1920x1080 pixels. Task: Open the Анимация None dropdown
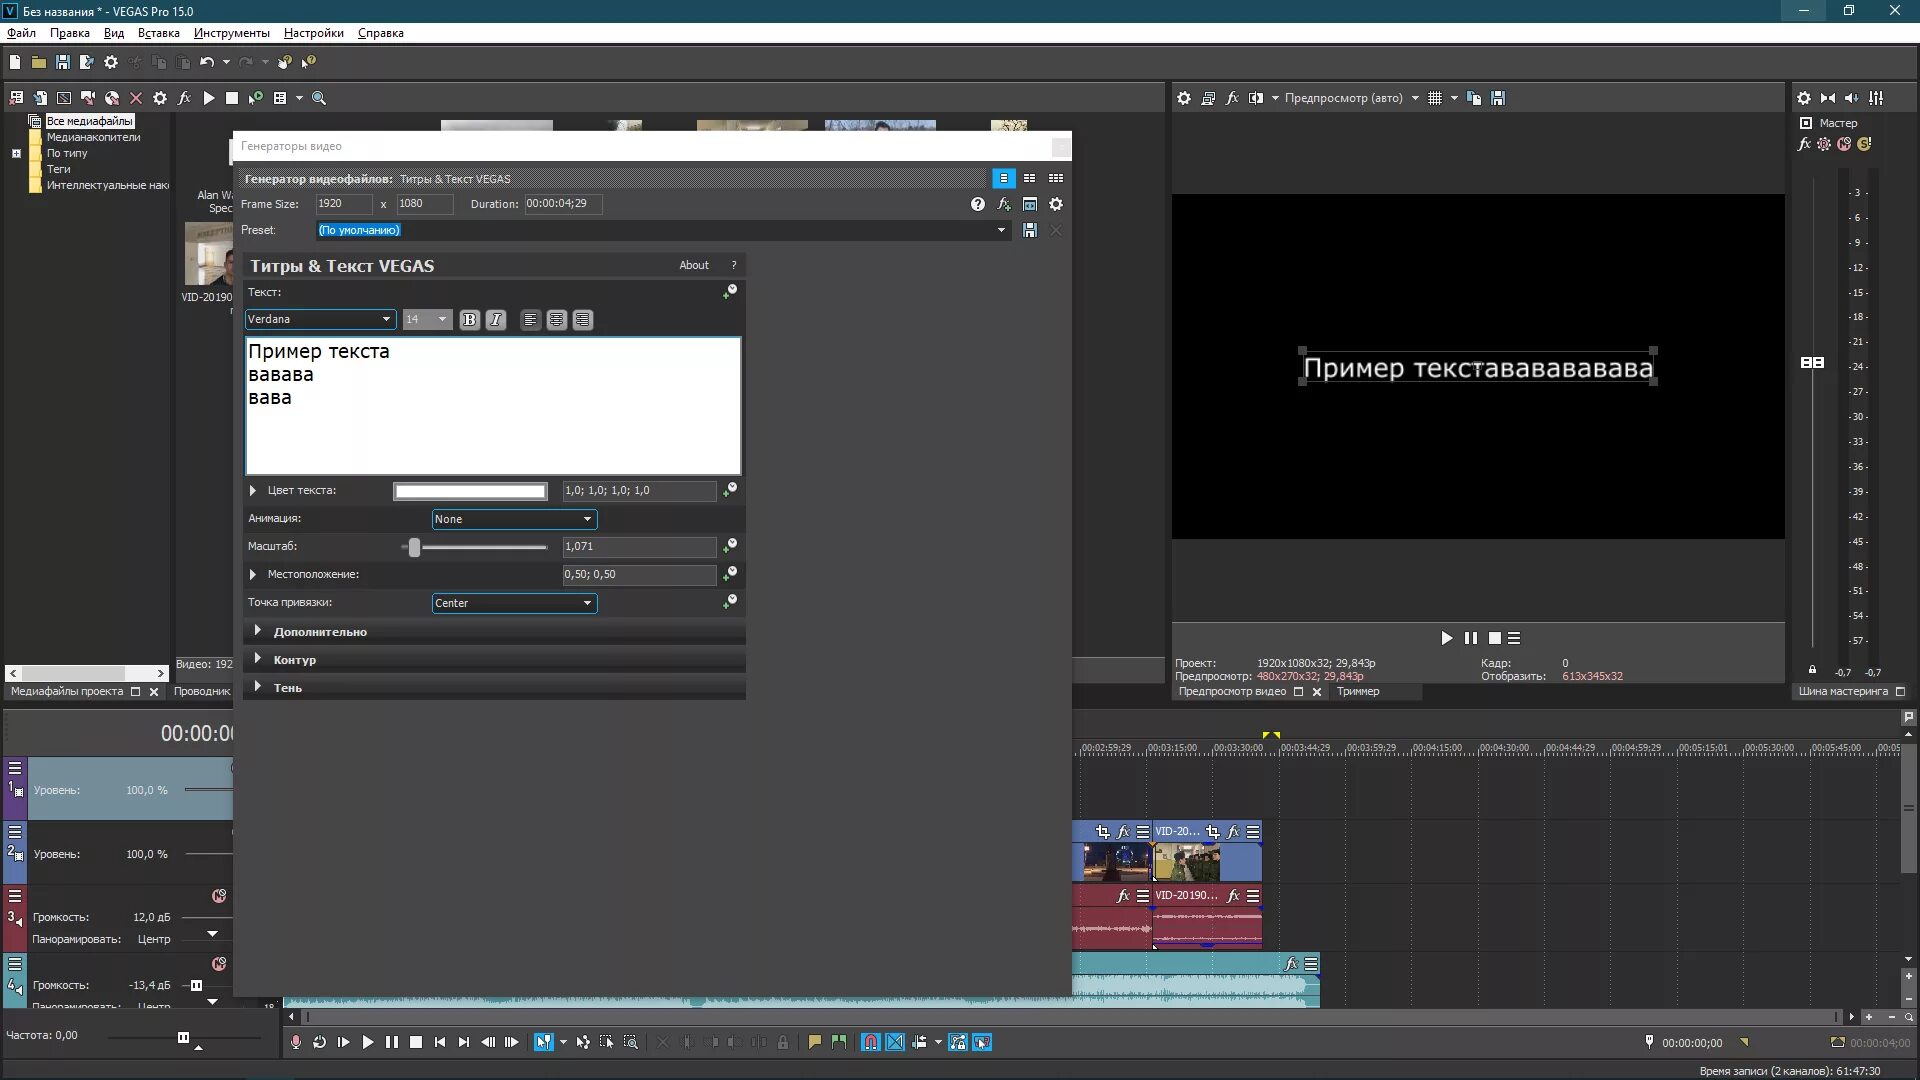point(514,519)
